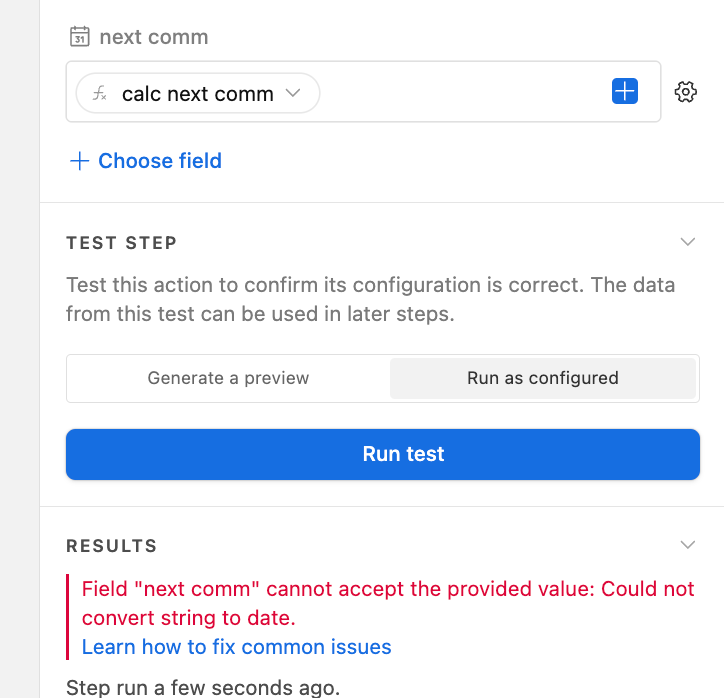Select the calc next comm token
Screen dimensions: 724x698
(x=198, y=93)
